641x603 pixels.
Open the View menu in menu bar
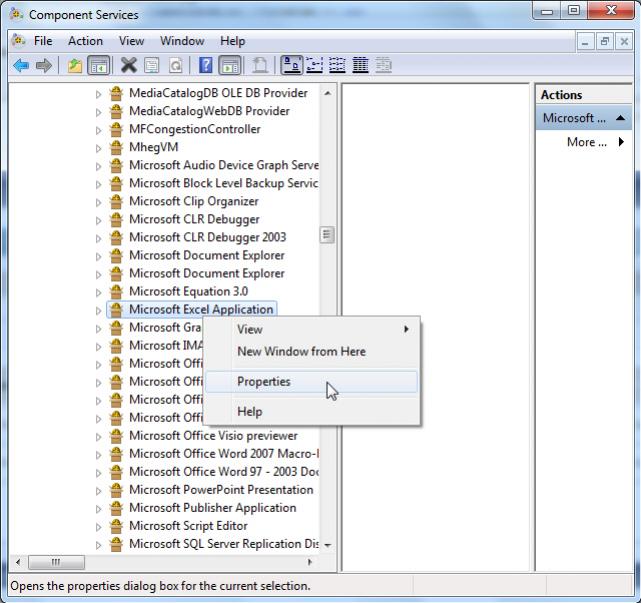(131, 41)
